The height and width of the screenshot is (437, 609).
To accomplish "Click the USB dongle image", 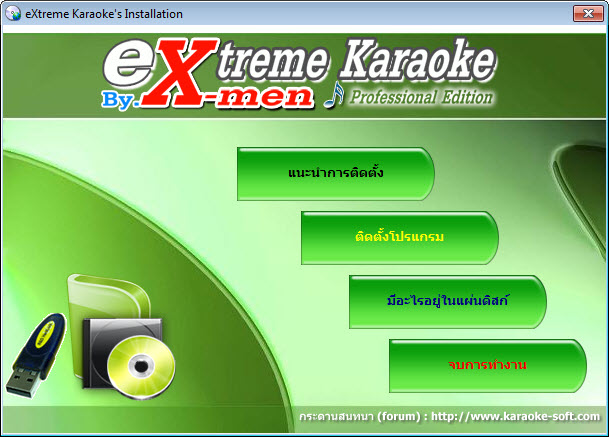I will [35, 356].
